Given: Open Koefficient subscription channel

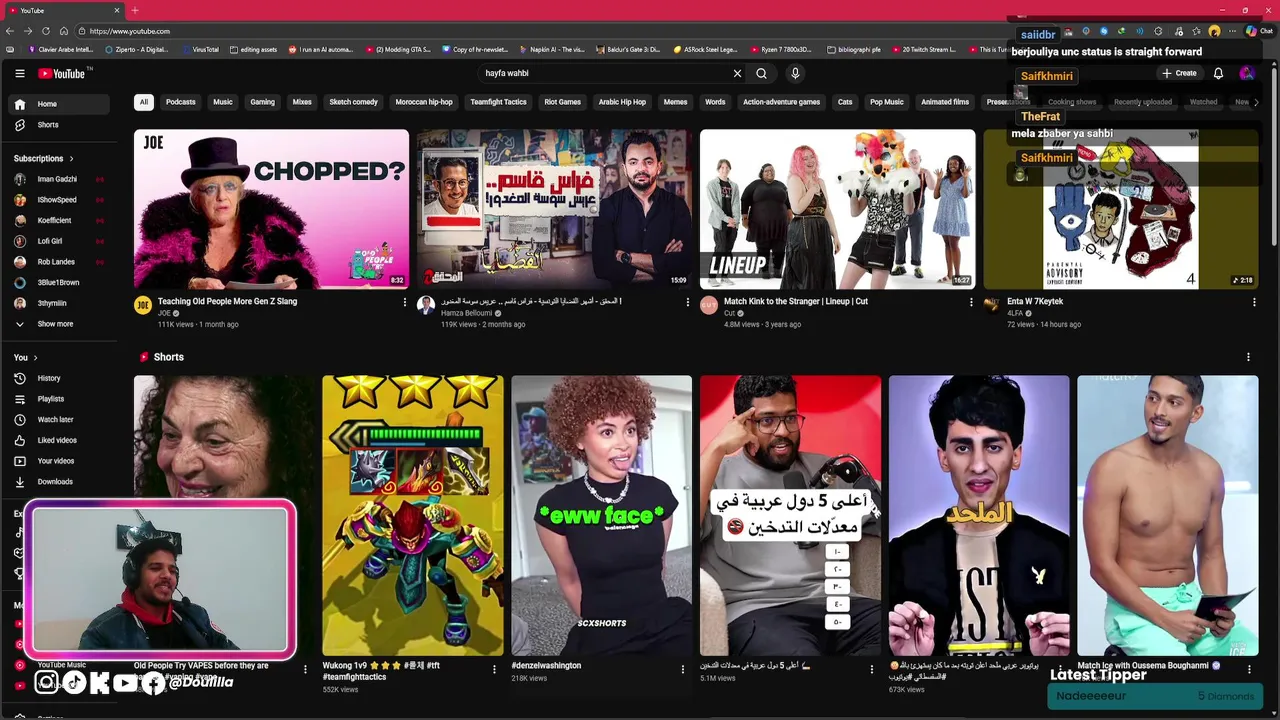Looking at the screenshot, I should [x=61, y=220].
